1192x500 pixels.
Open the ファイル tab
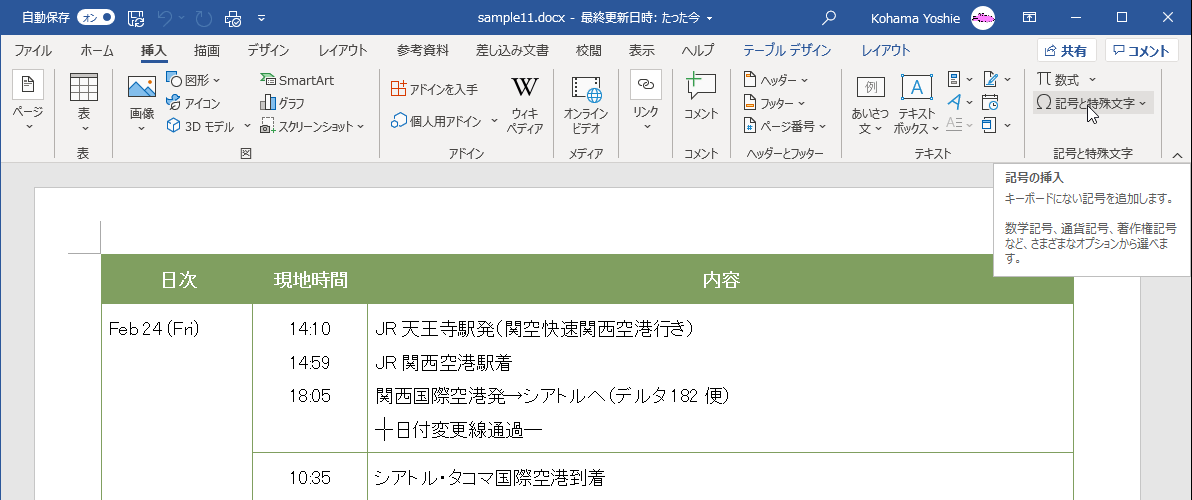pyautogui.click(x=33, y=51)
